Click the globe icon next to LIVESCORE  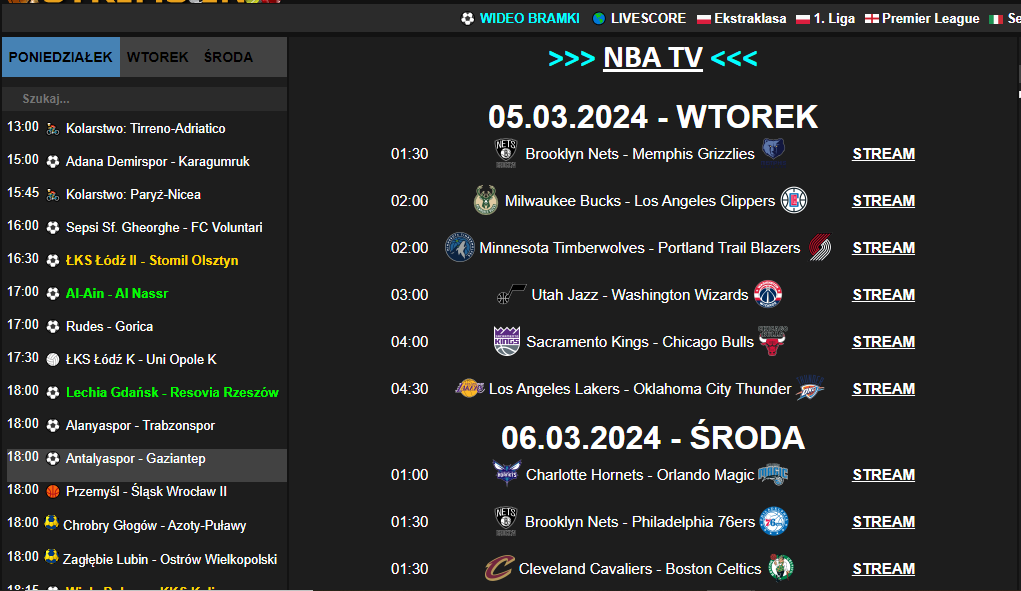(598, 19)
